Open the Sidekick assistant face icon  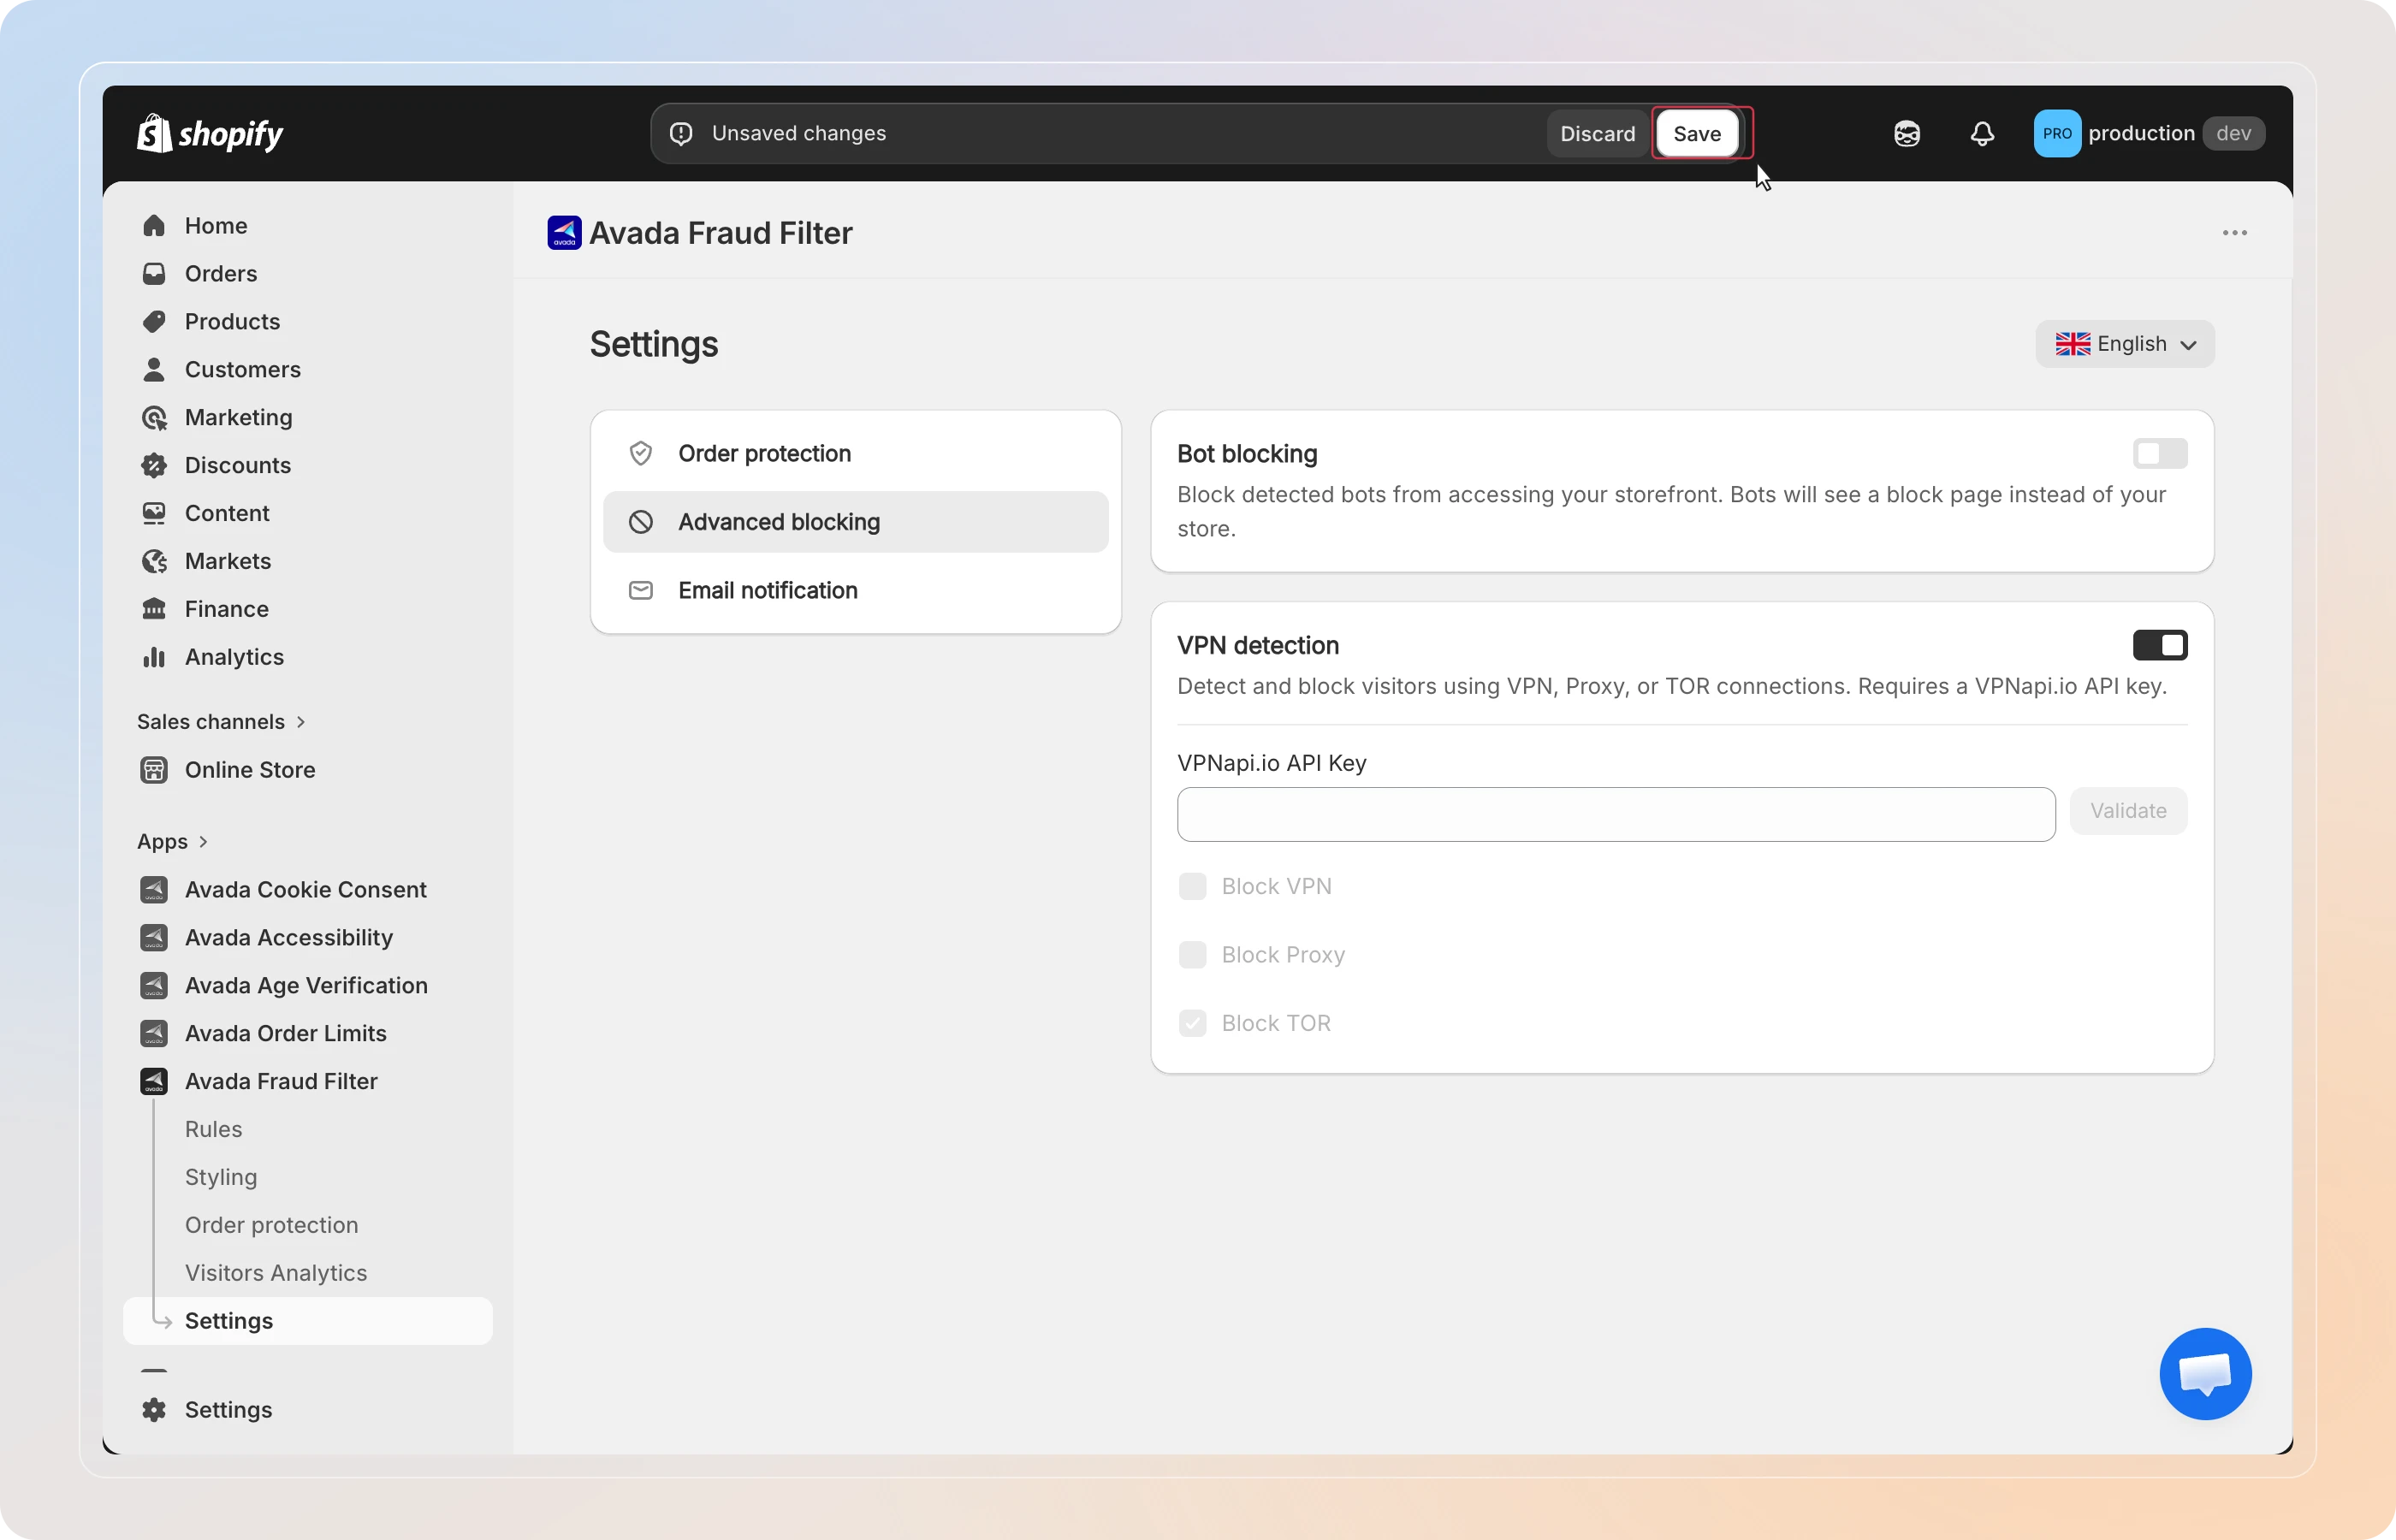[x=1907, y=134]
